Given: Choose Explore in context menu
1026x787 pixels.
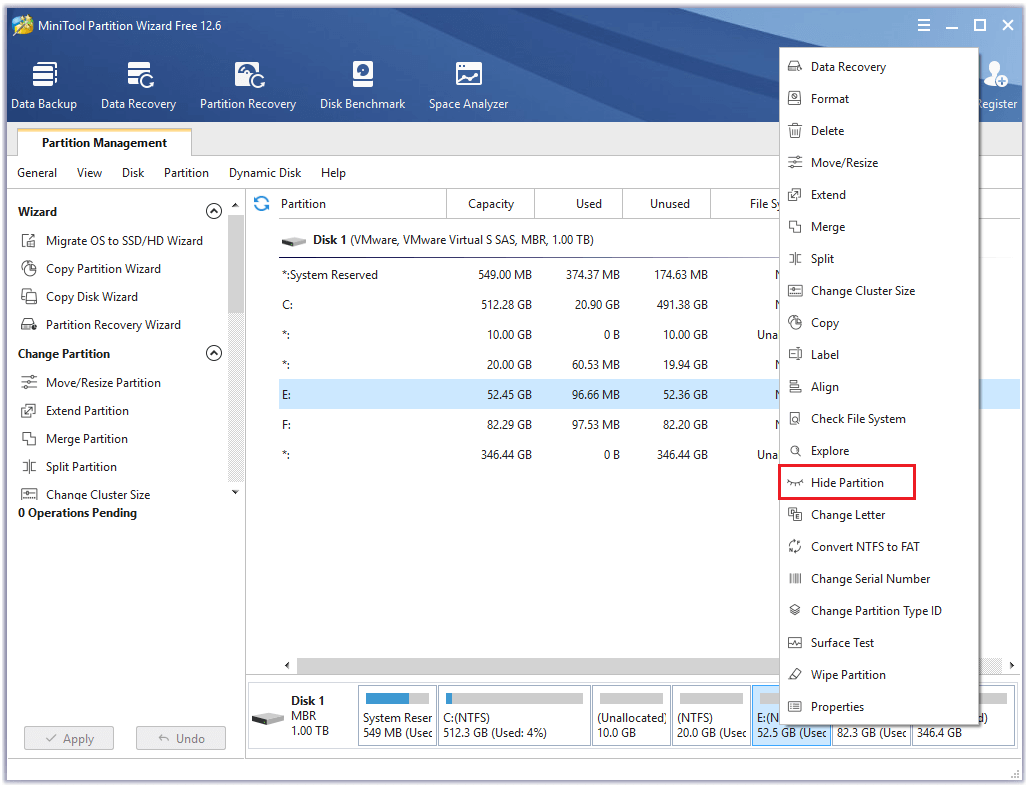Looking at the screenshot, I should [x=878, y=451].
